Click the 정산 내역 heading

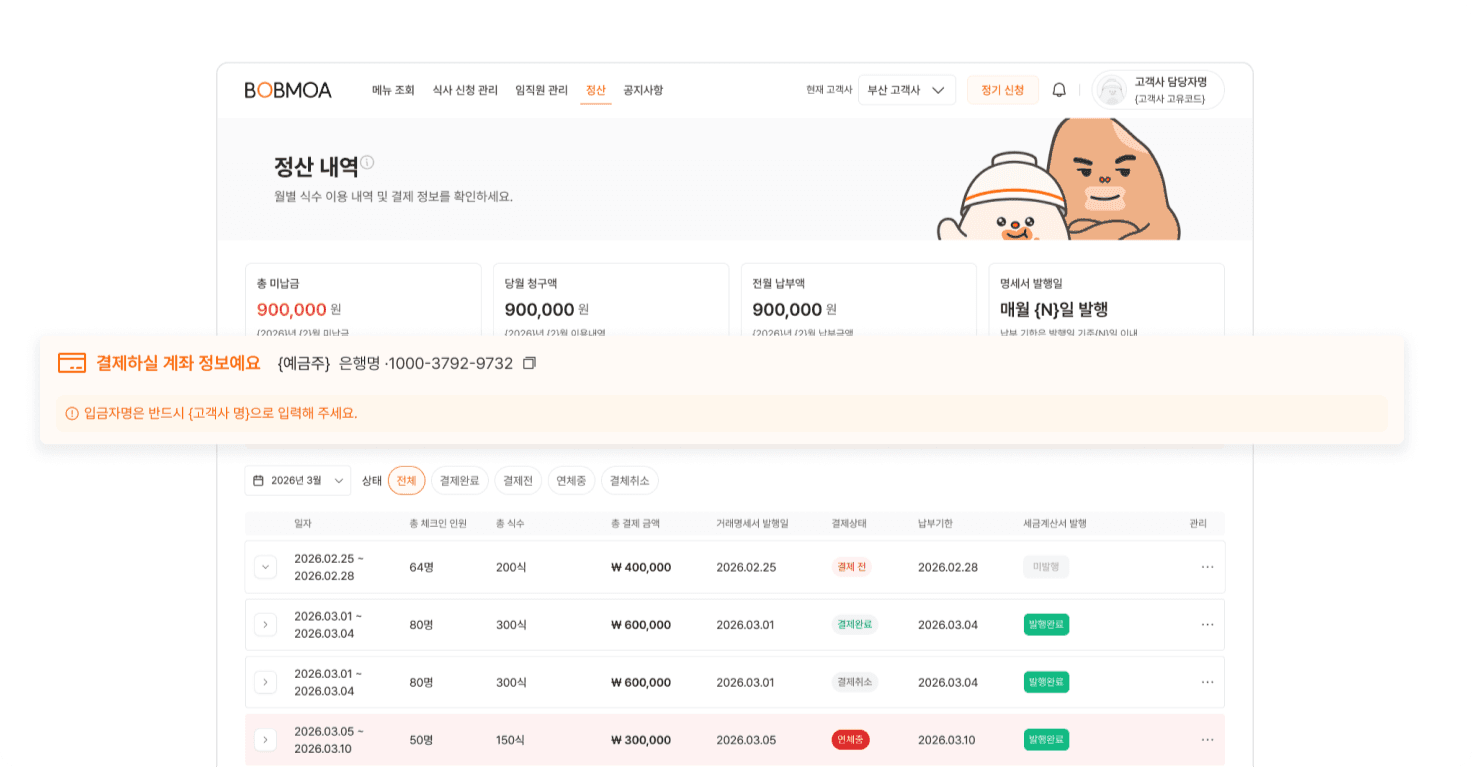point(316,167)
